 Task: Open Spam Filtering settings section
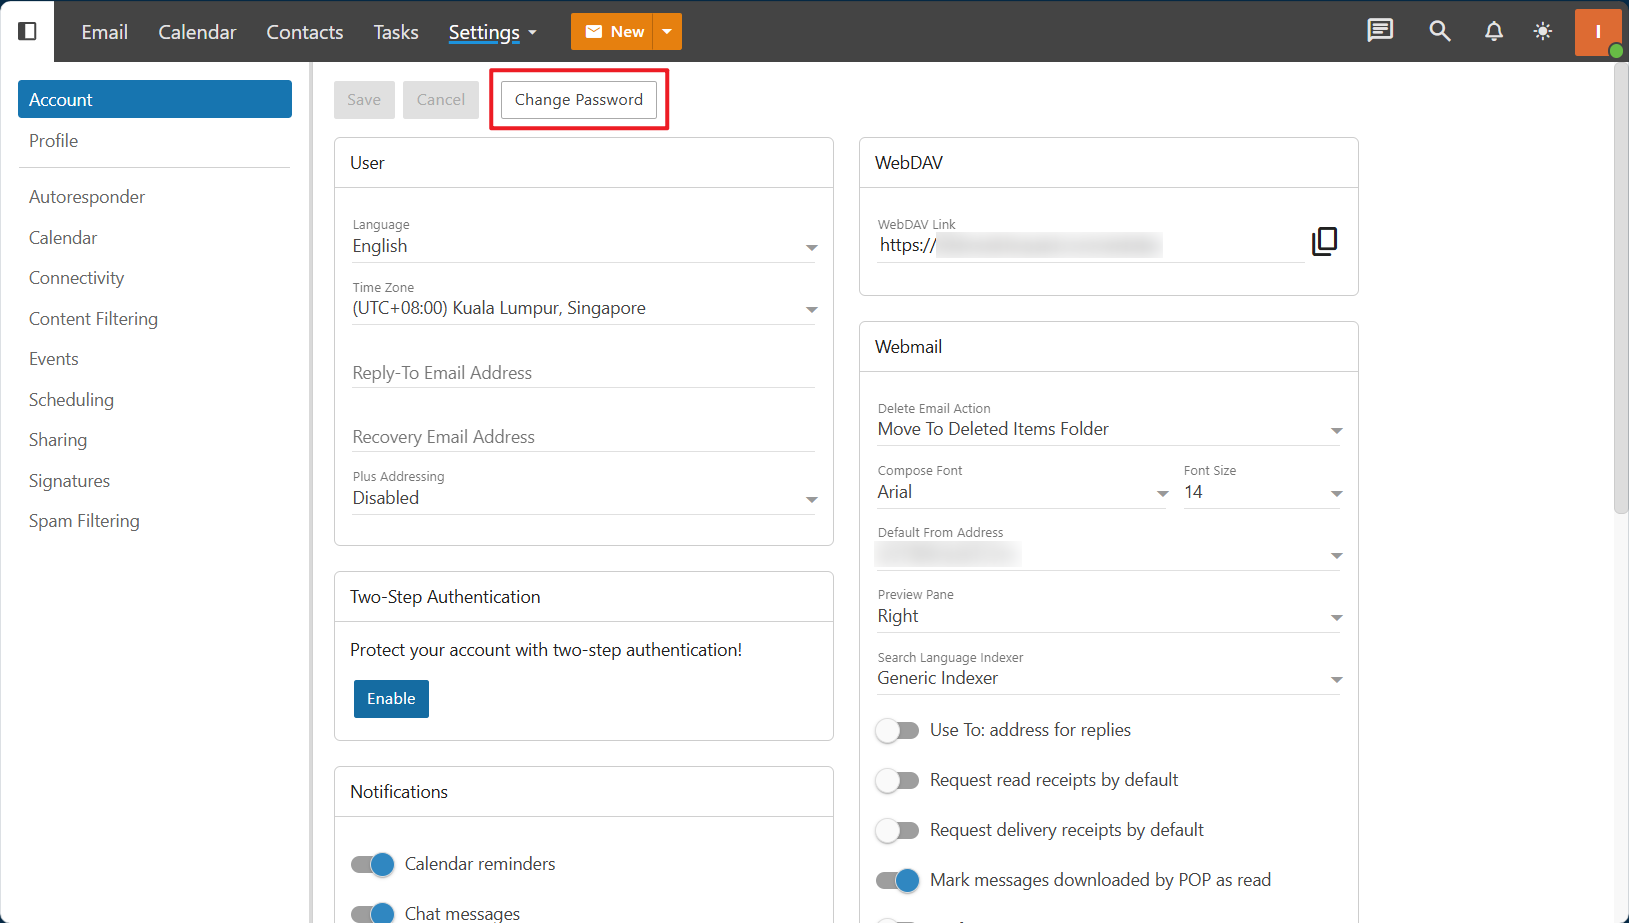(x=84, y=521)
